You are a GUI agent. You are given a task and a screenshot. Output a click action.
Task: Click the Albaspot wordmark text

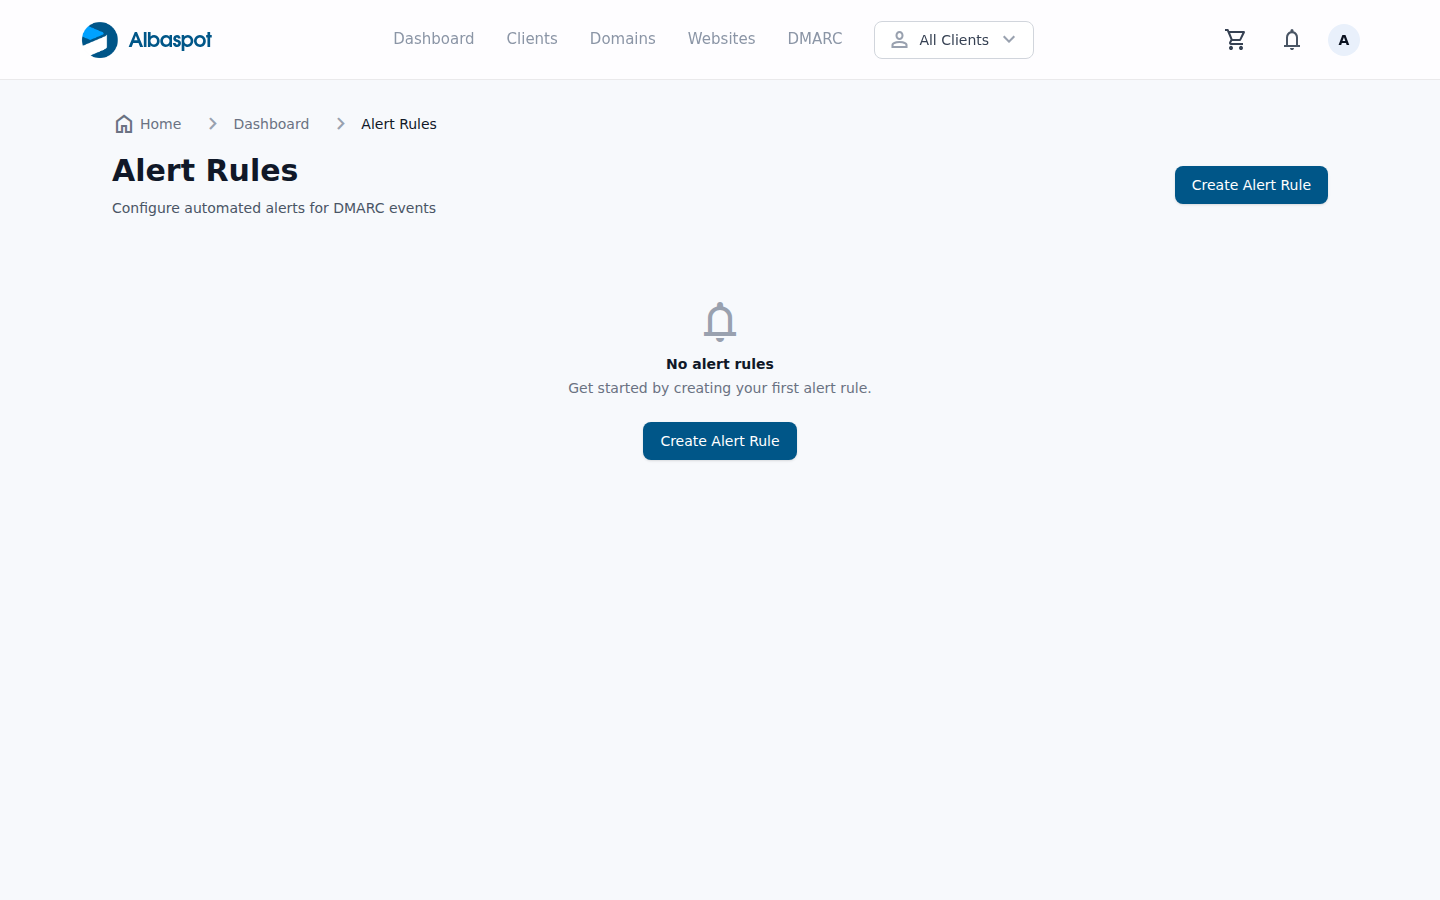click(x=170, y=40)
